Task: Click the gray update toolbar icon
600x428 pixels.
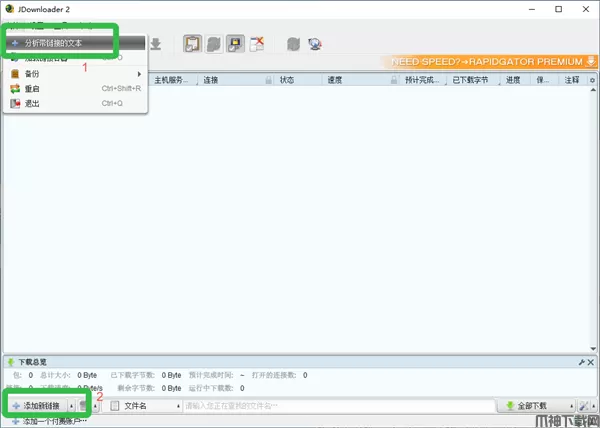Action: [293, 44]
